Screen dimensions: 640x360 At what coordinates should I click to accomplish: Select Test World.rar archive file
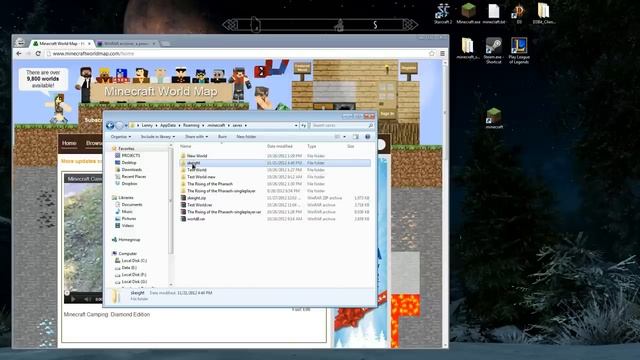(x=200, y=205)
